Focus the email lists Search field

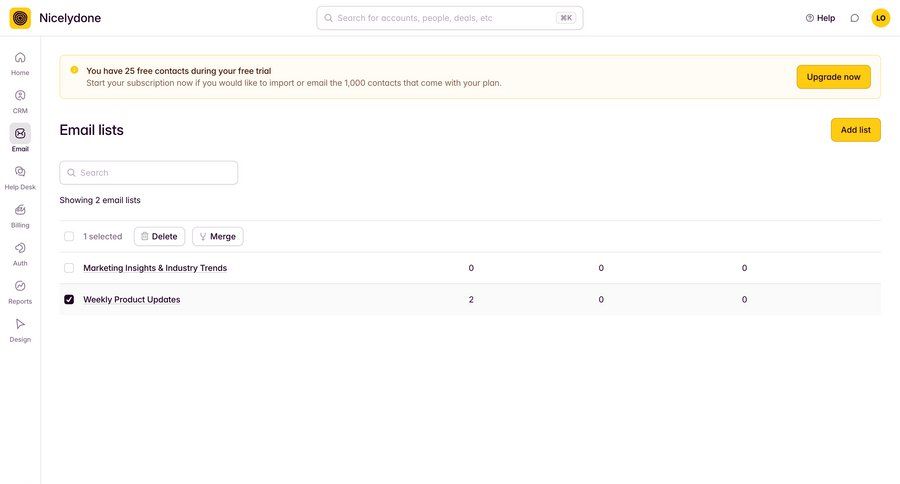pos(149,173)
